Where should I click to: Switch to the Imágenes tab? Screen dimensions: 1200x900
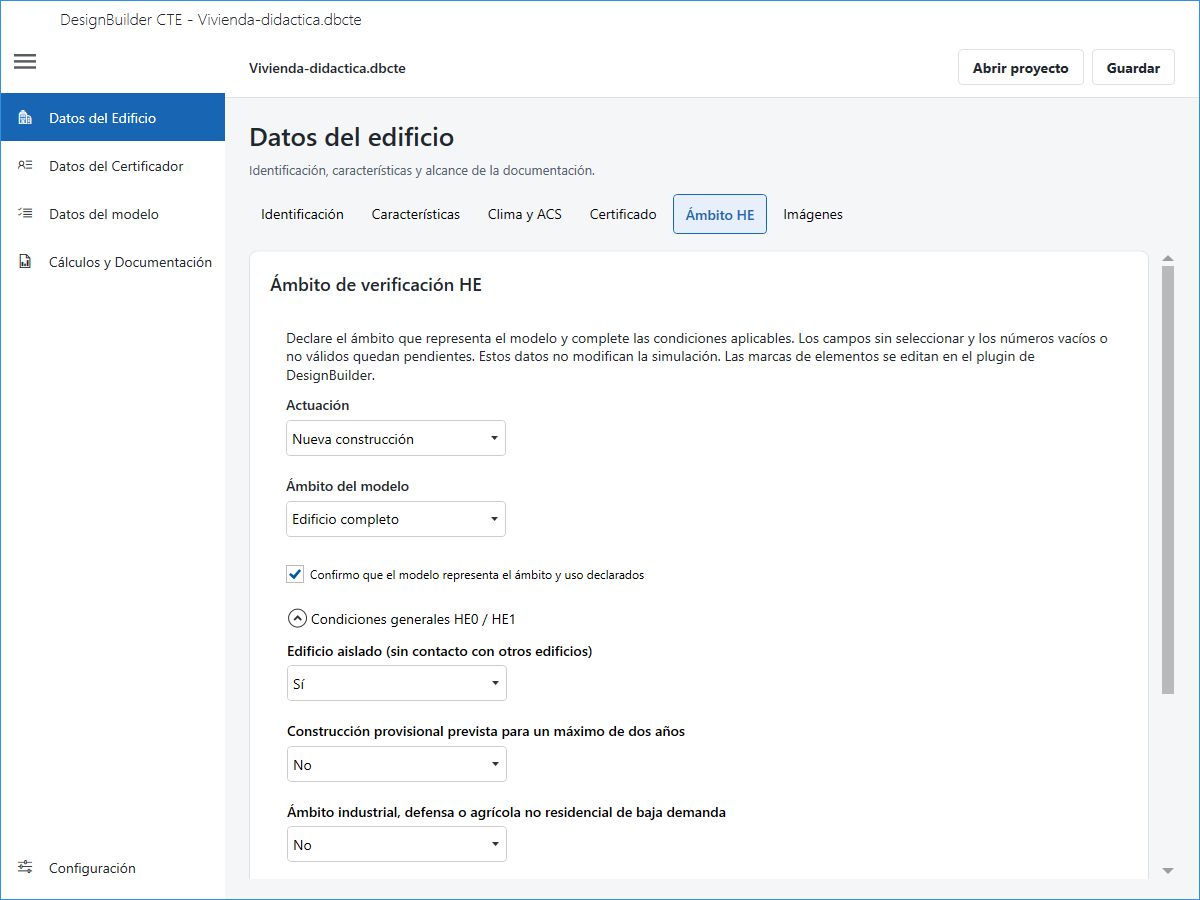813,214
